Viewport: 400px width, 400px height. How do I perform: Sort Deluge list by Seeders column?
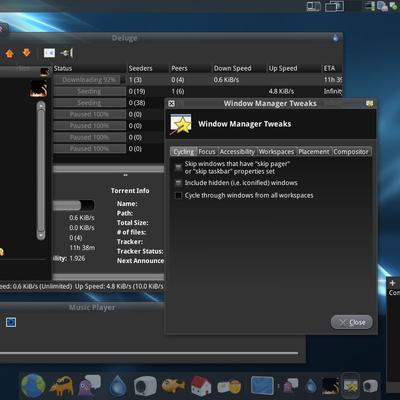coord(149,68)
